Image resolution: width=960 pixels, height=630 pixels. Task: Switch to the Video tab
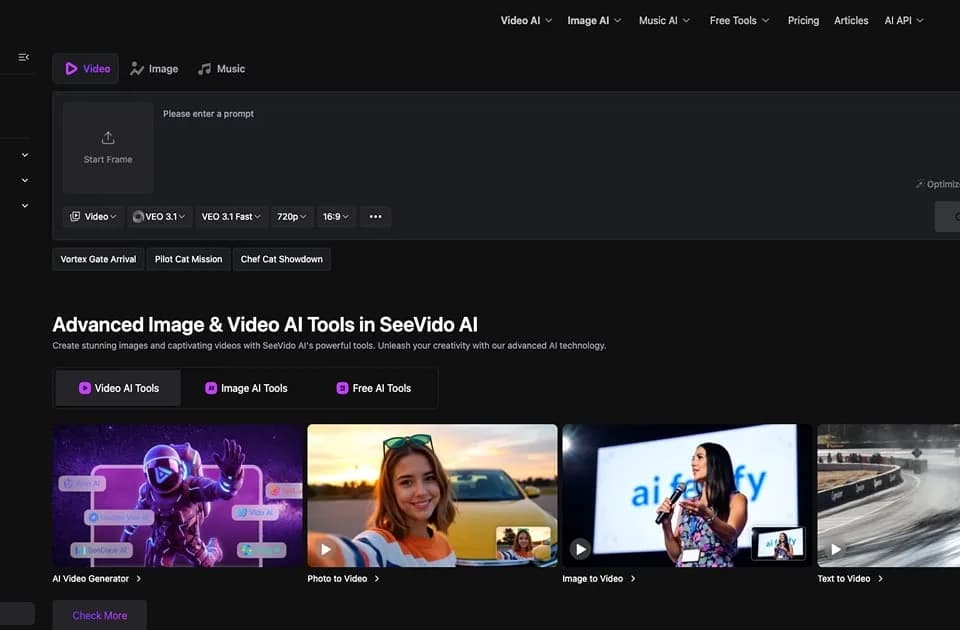click(x=86, y=69)
